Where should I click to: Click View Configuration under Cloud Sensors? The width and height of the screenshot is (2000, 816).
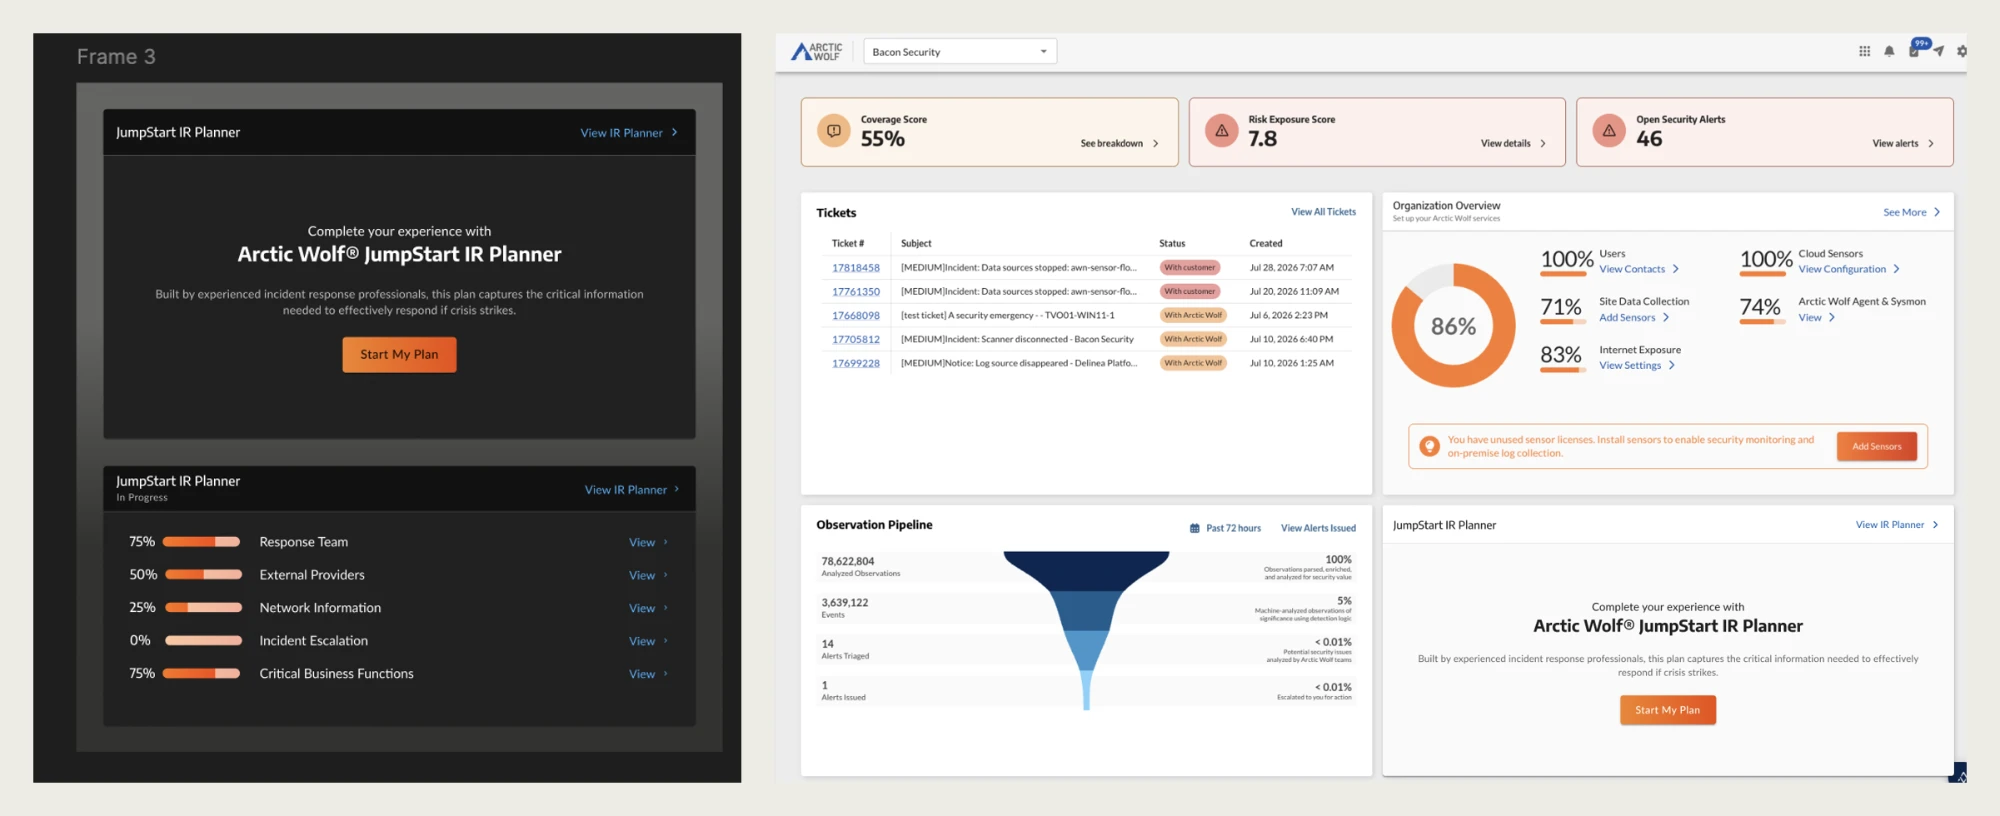tap(1842, 269)
